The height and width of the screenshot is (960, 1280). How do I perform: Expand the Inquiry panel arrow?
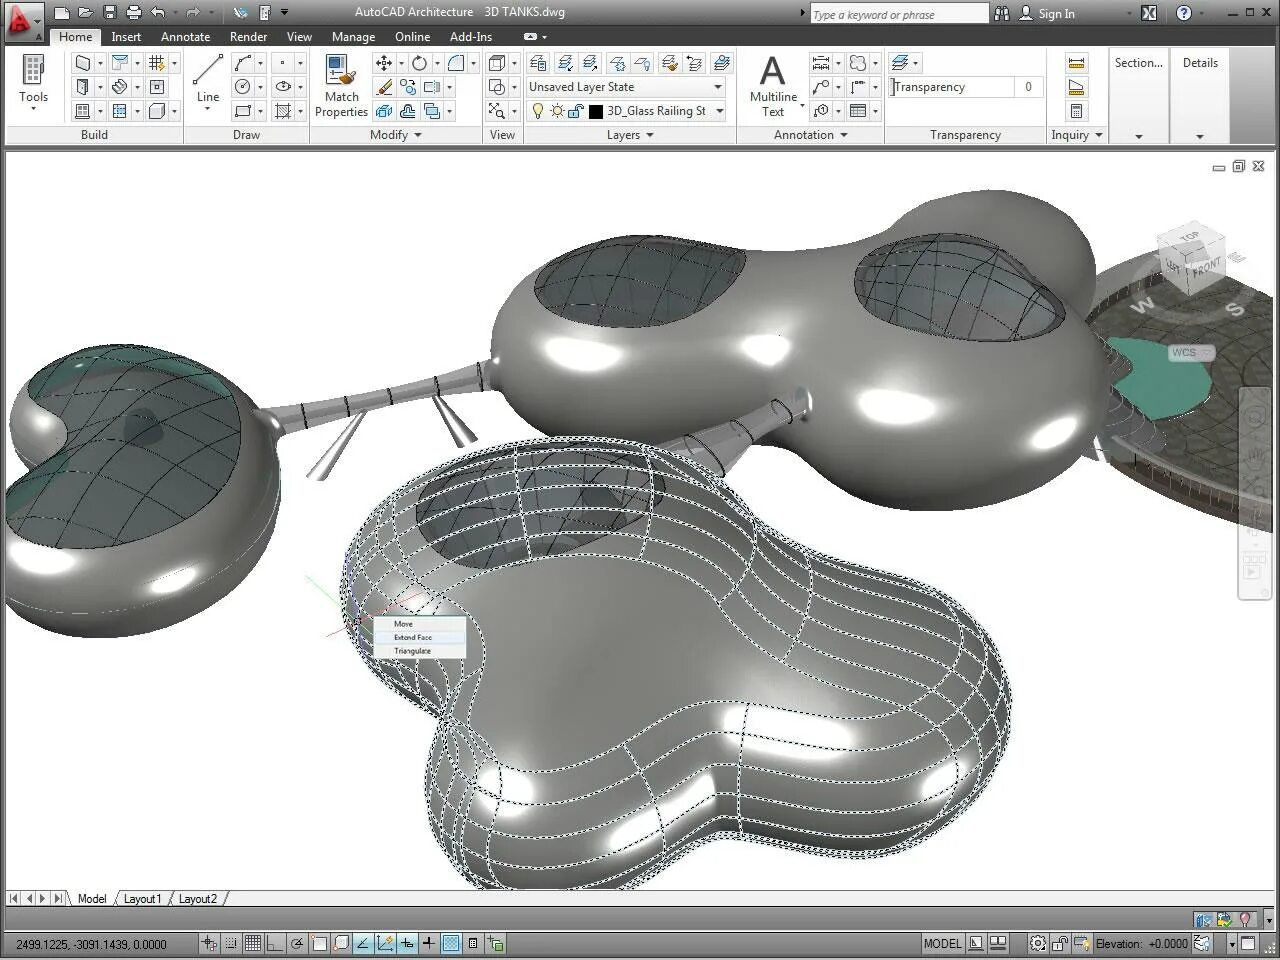(1099, 135)
